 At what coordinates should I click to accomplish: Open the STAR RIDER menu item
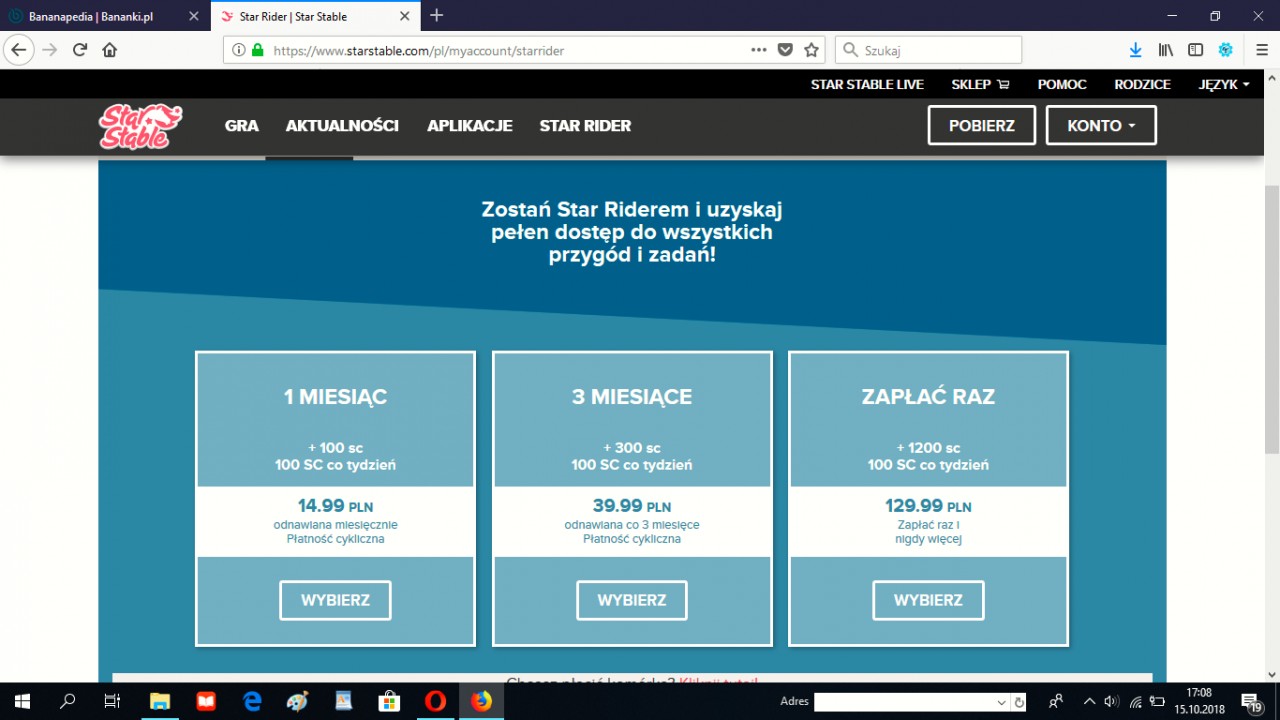(585, 126)
